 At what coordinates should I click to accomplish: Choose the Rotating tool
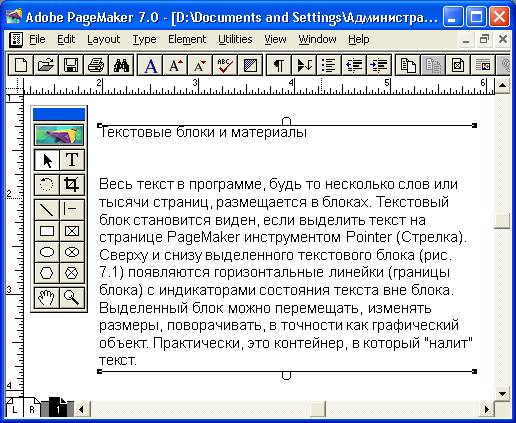click(47, 184)
